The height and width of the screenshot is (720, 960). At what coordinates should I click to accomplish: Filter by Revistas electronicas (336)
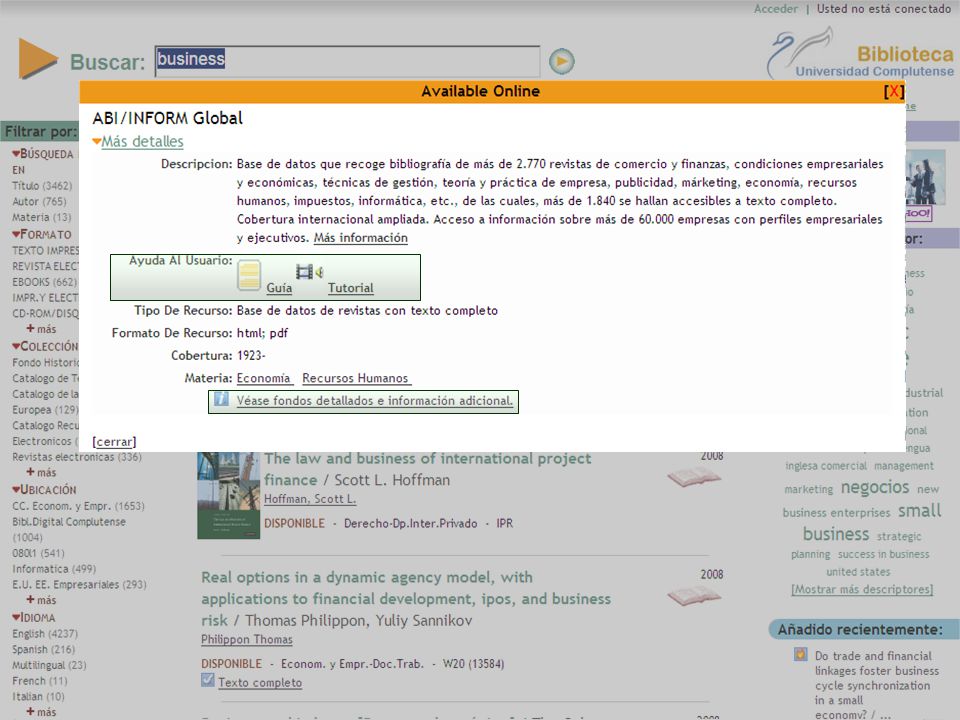(x=77, y=457)
